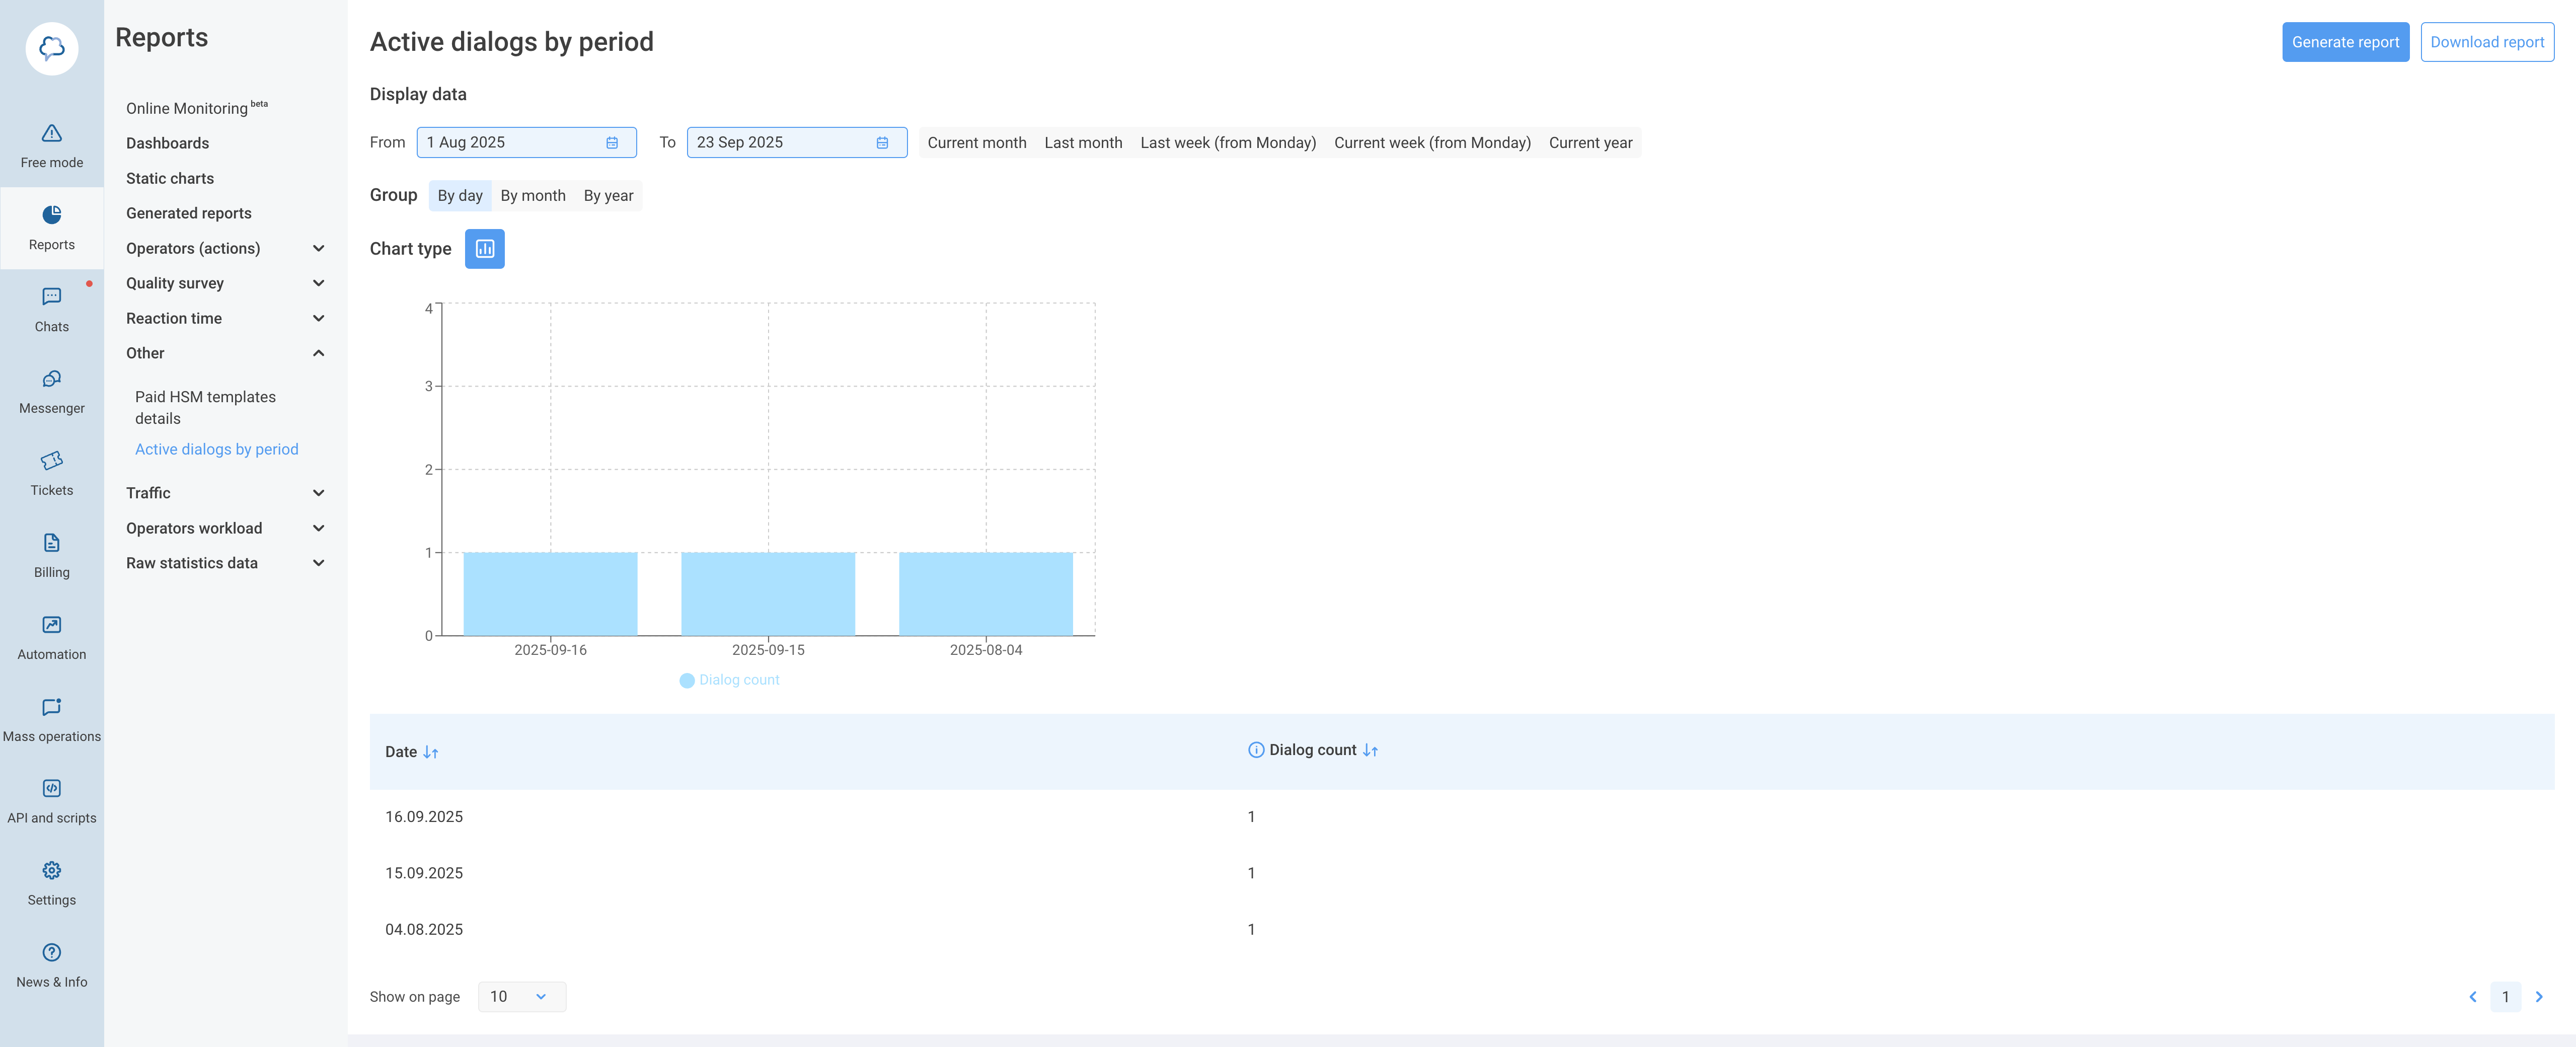Open Show on page dropdown
The height and width of the screenshot is (1047, 2576).
click(x=522, y=997)
